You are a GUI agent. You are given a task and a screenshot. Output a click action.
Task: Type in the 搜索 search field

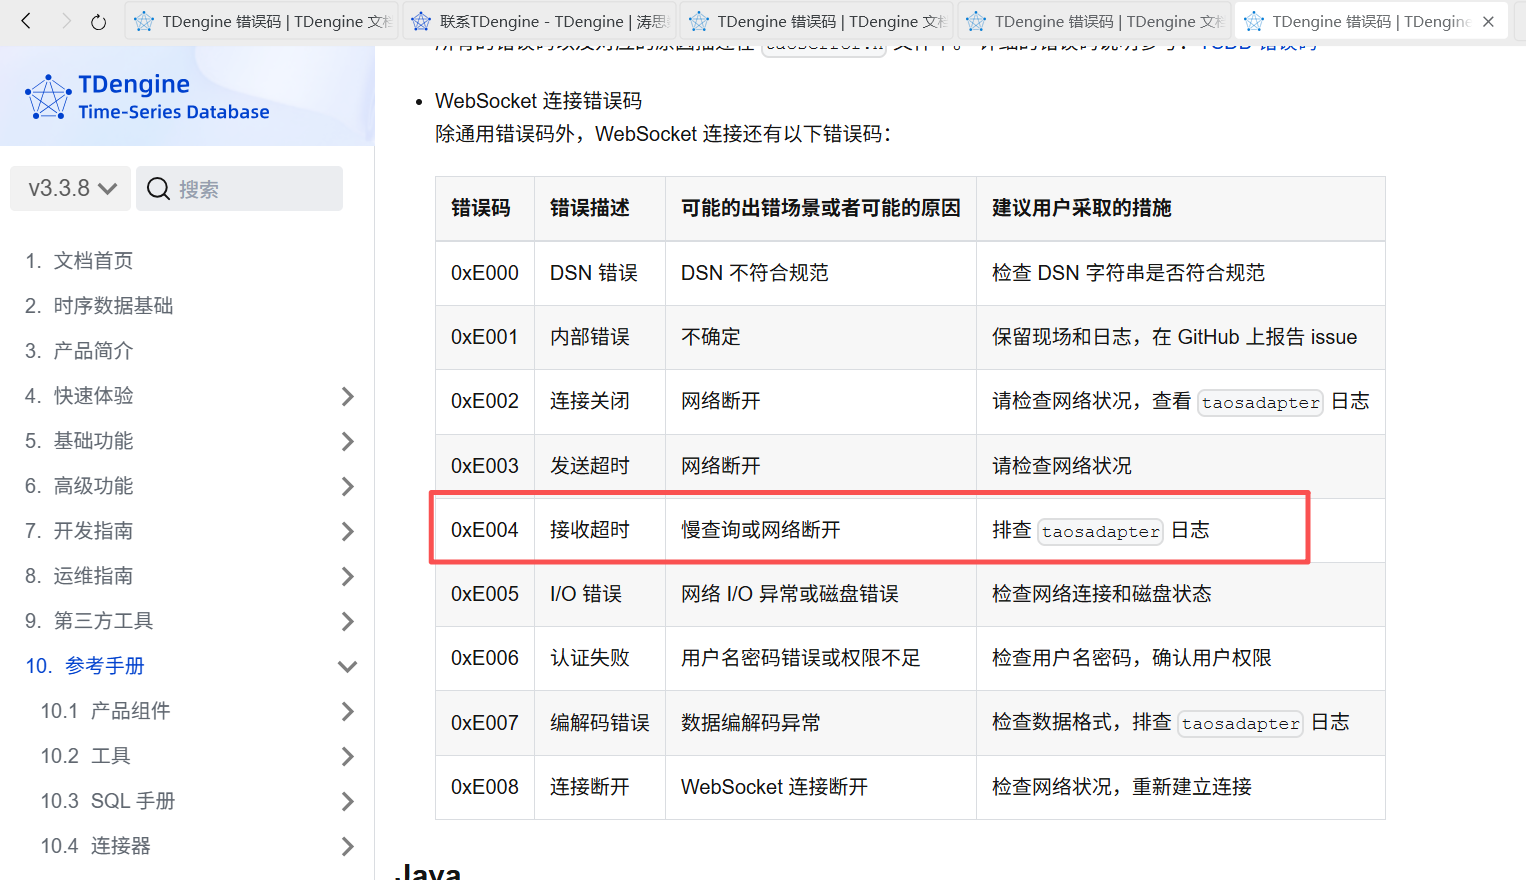point(255,189)
